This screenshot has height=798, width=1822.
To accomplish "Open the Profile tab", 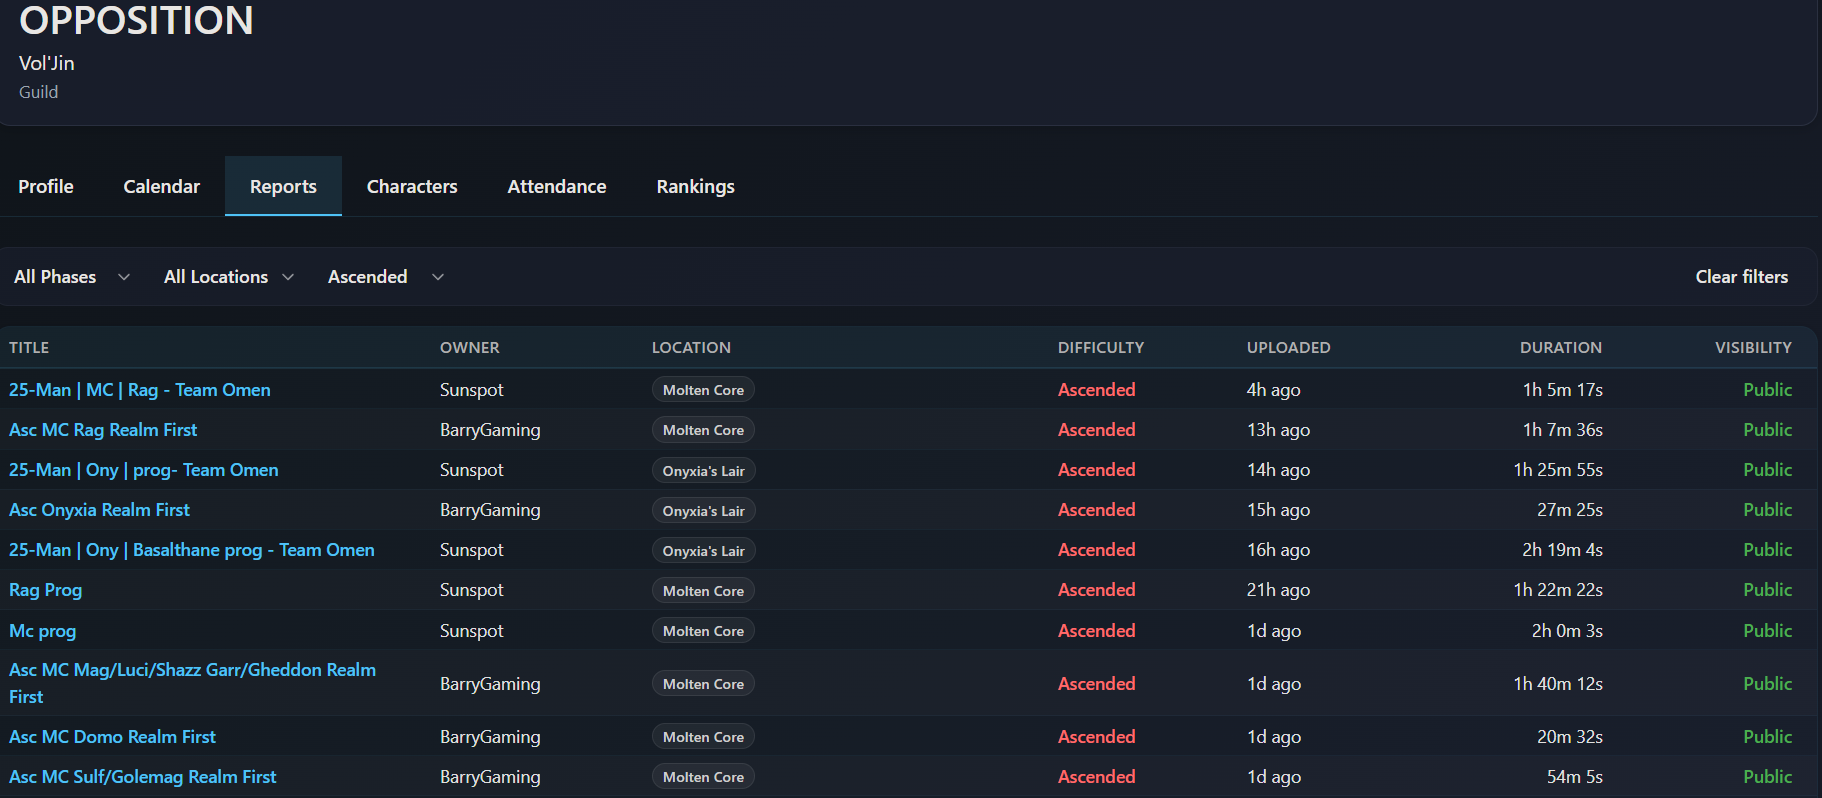I will (46, 186).
